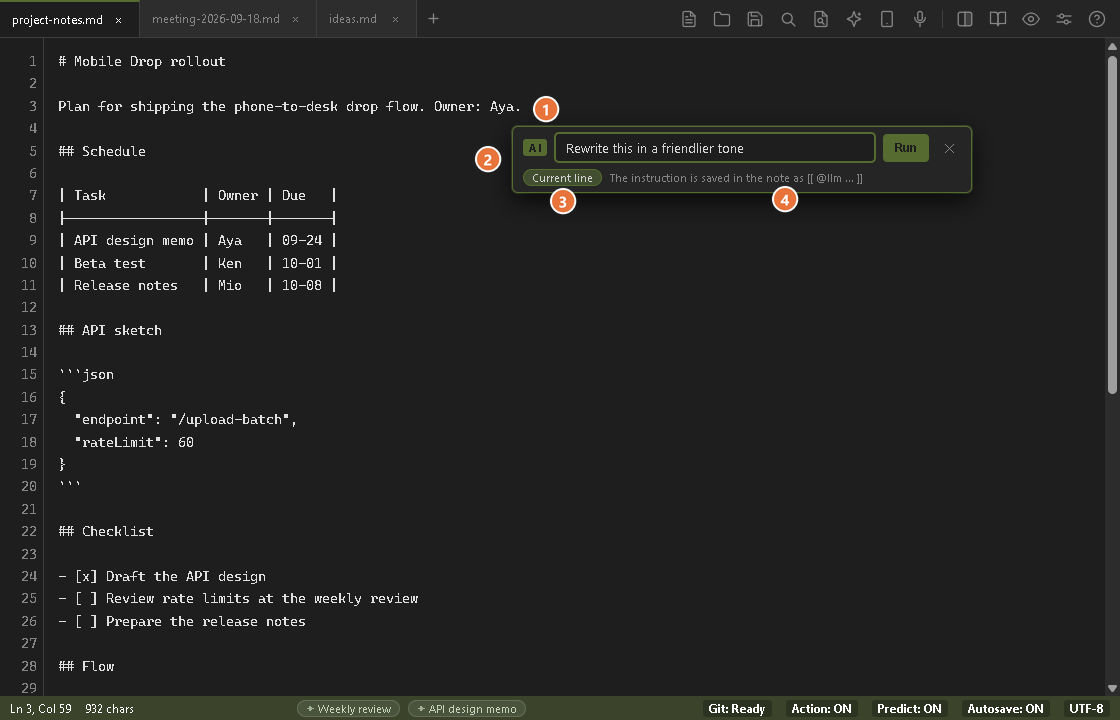This screenshot has height=720, width=1120.
Task: Click vertical scrollbar thumb
Action: click(1112, 223)
